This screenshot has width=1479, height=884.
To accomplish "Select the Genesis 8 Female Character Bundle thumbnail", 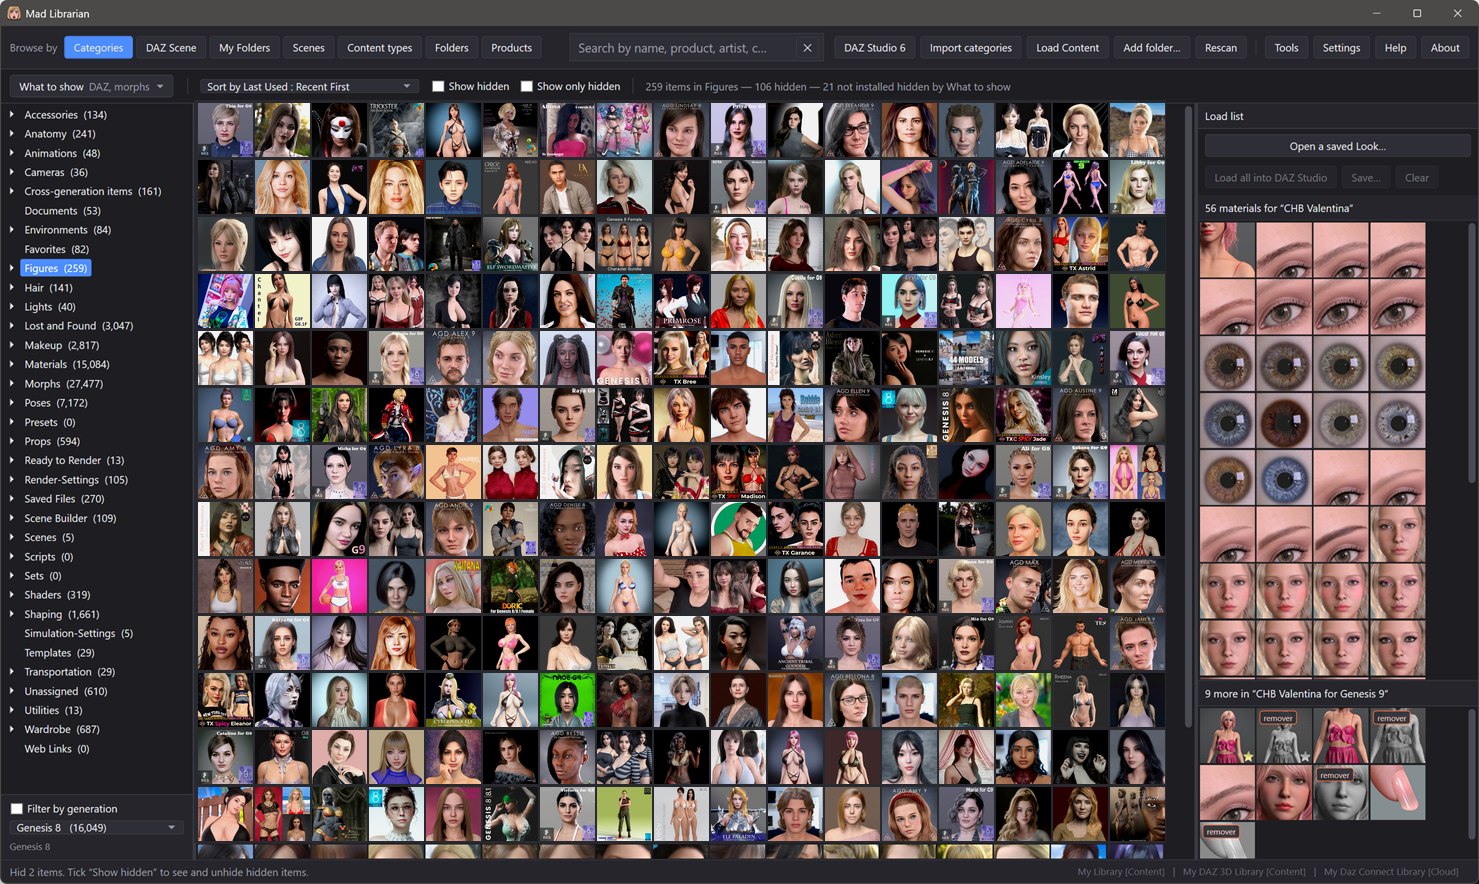I will point(624,244).
